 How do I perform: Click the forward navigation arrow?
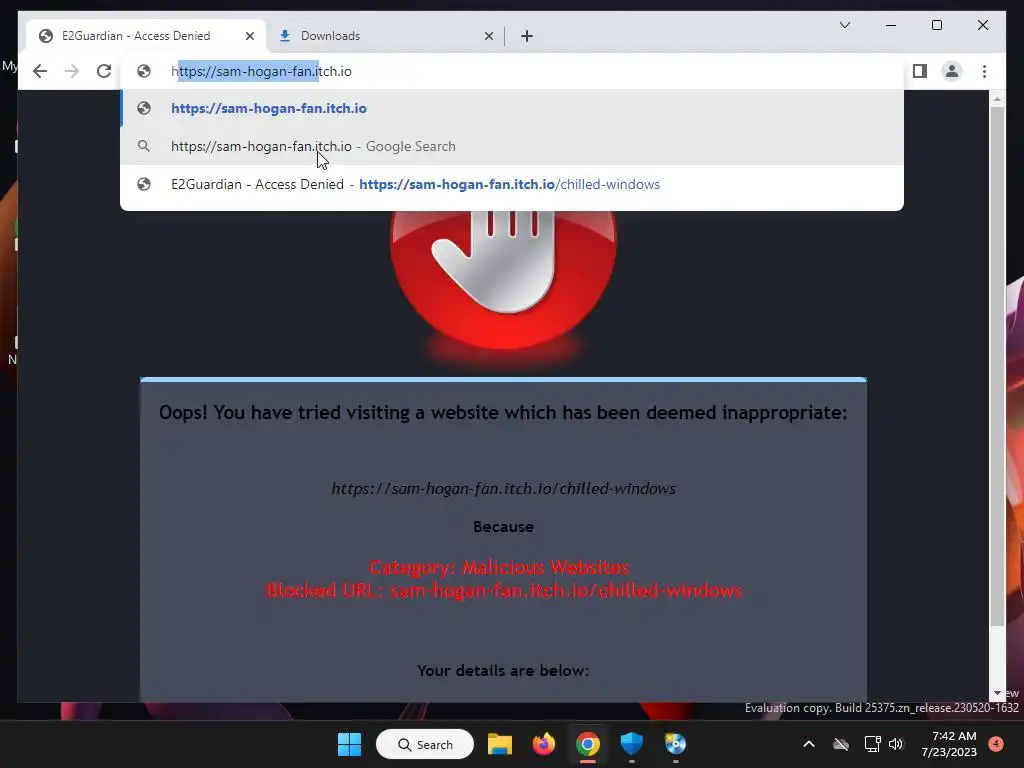click(72, 71)
